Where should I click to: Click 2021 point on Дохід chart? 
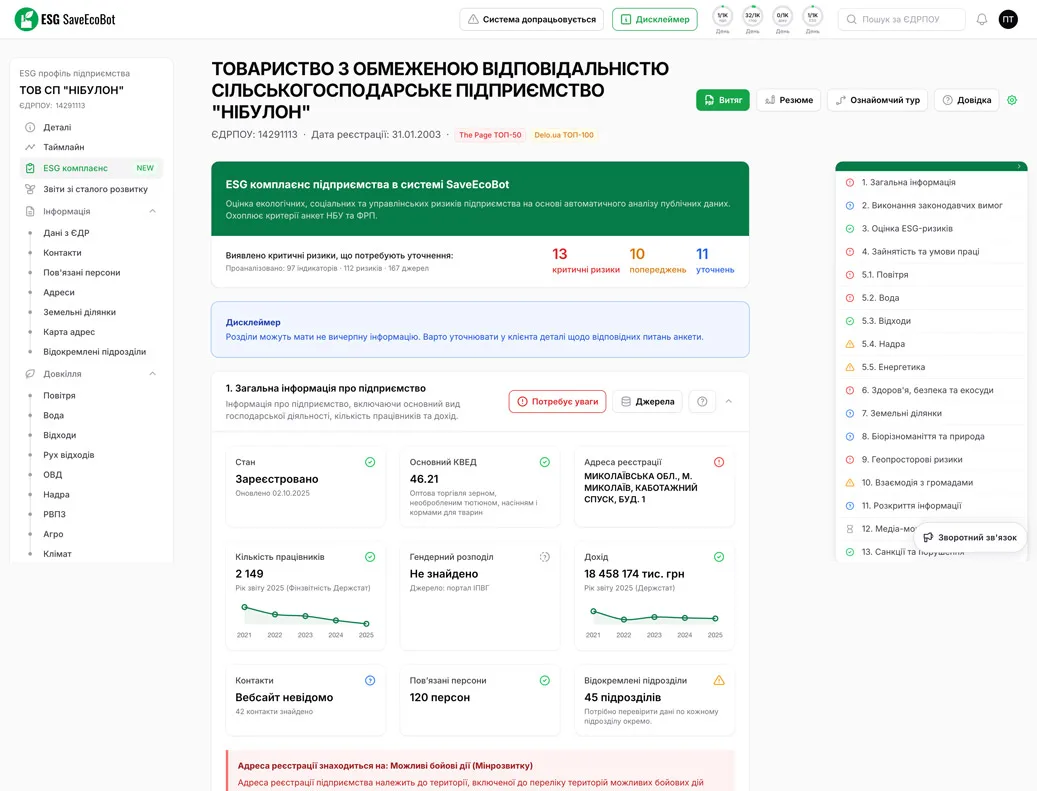(x=593, y=611)
